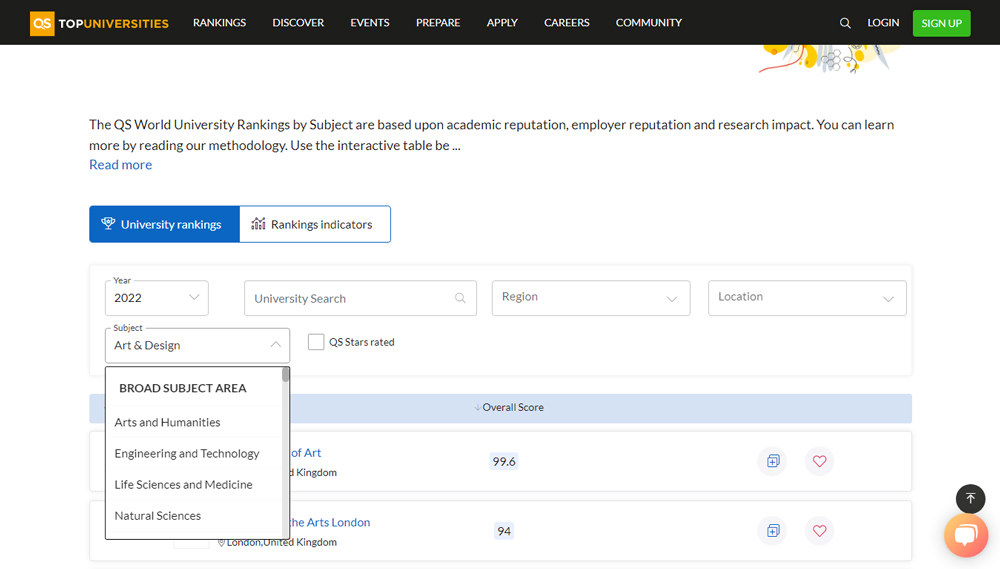The height and width of the screenshot is (569, 1000).
Task: Open the RANKINGS nav menu
Action: [x=219, y=23]
